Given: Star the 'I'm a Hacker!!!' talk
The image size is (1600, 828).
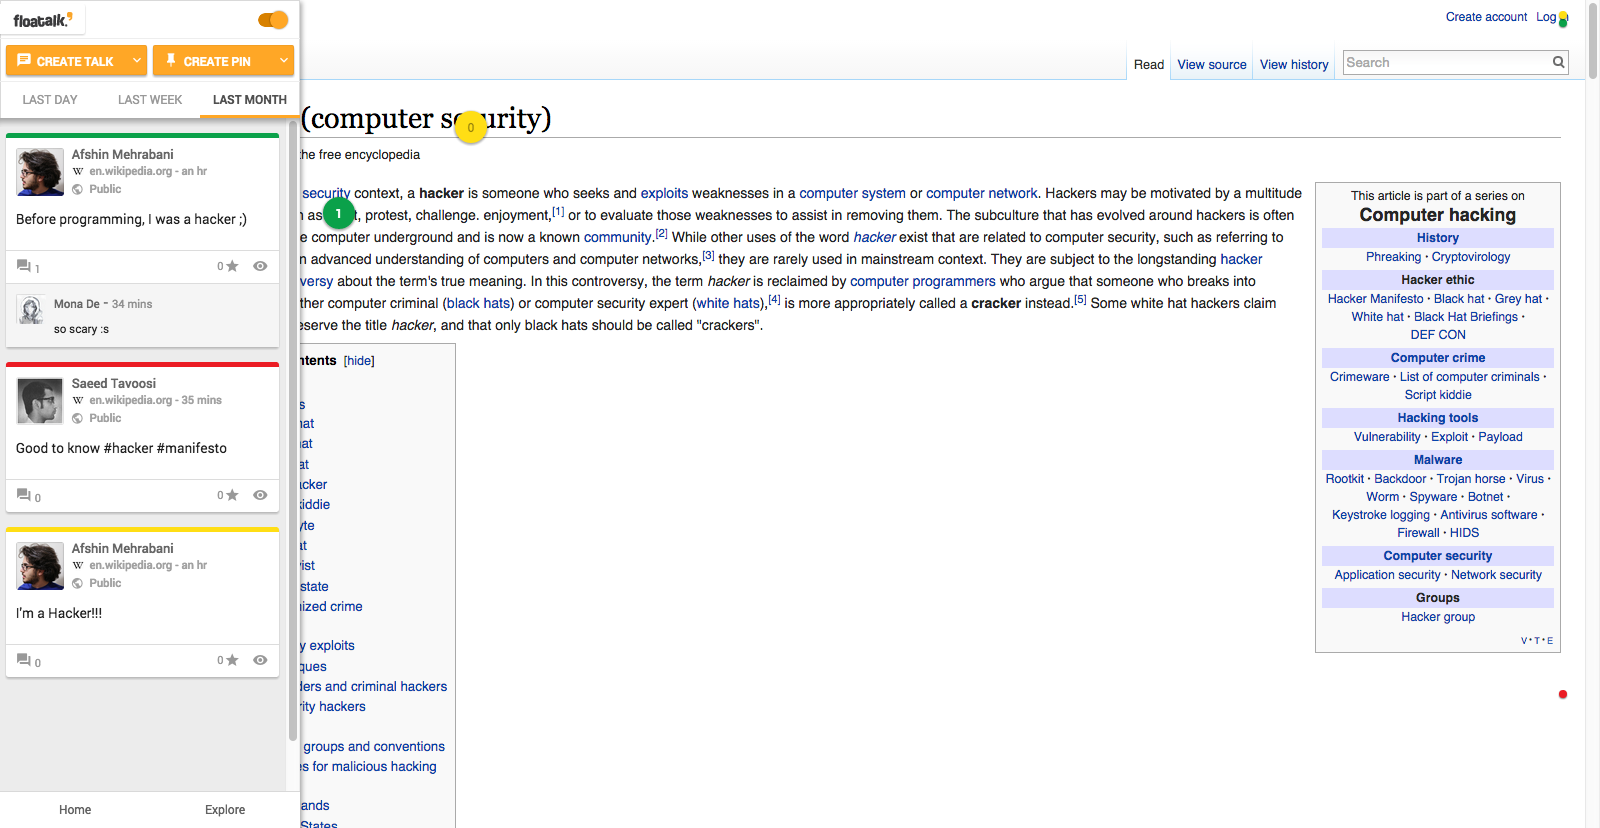Looking at the screenshot, I should click(x=232, y=660).
